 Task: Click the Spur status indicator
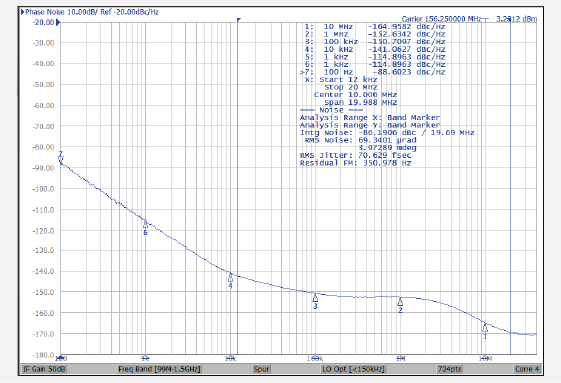point(261,369)
